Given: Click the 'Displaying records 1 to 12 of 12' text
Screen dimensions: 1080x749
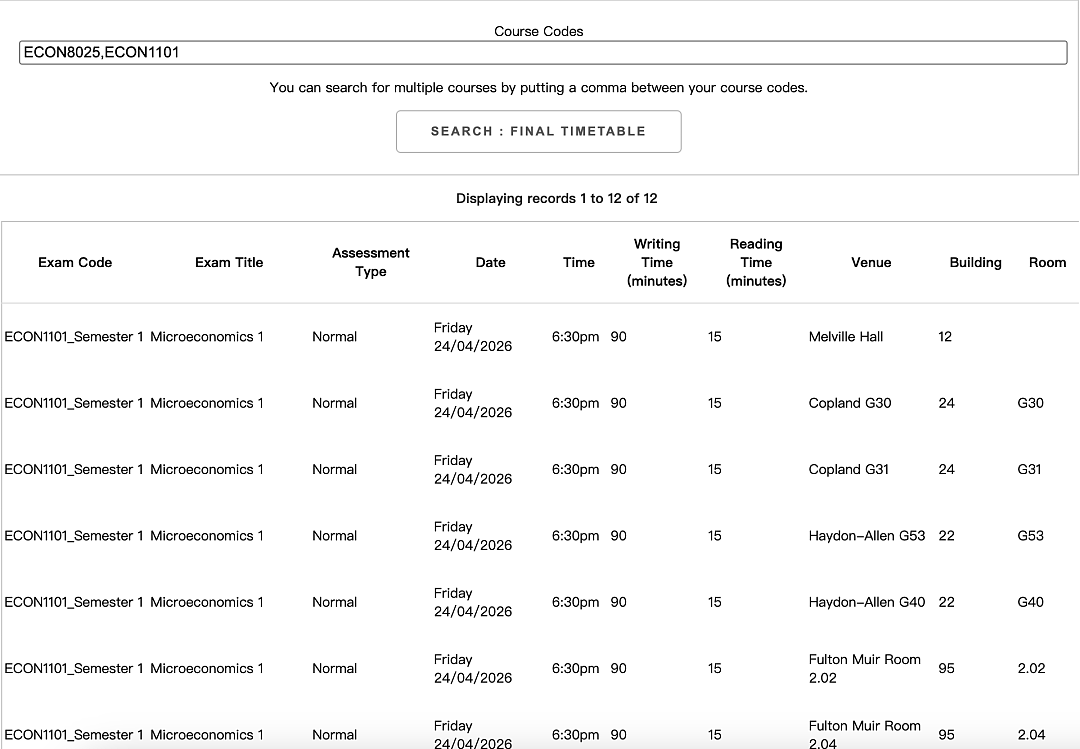Looking at the screenshot, I should tap(557, 198).
